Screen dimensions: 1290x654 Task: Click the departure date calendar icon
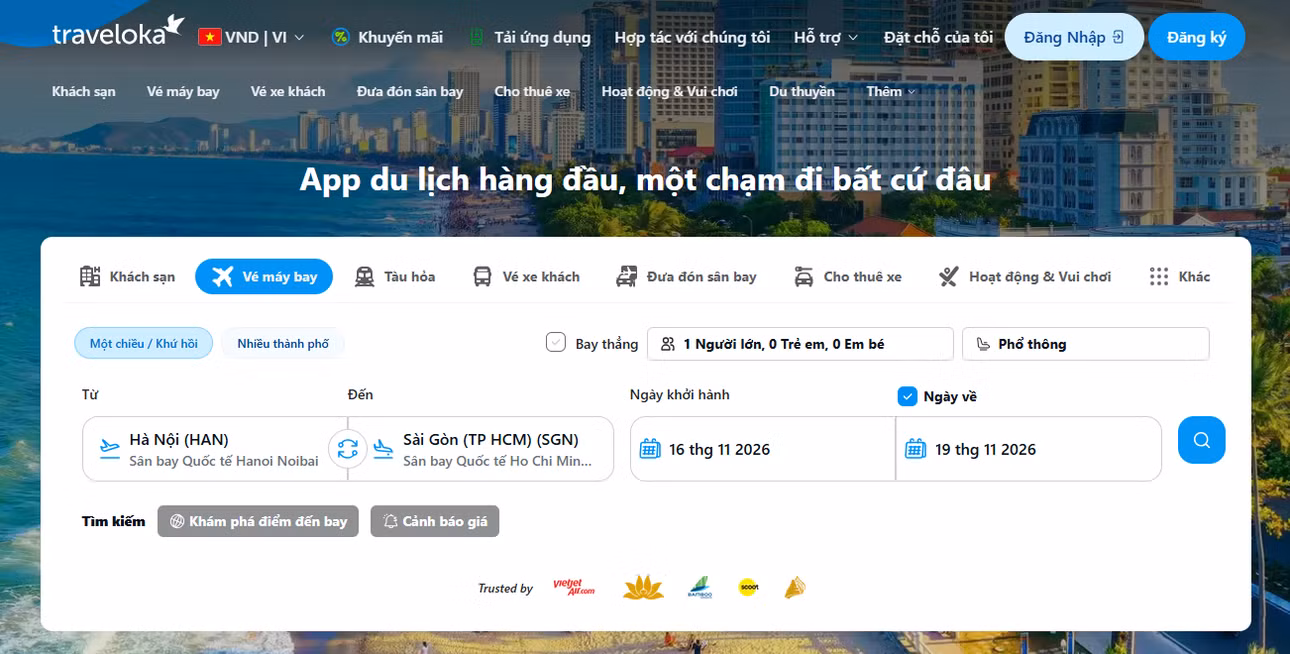pos(650,449)
